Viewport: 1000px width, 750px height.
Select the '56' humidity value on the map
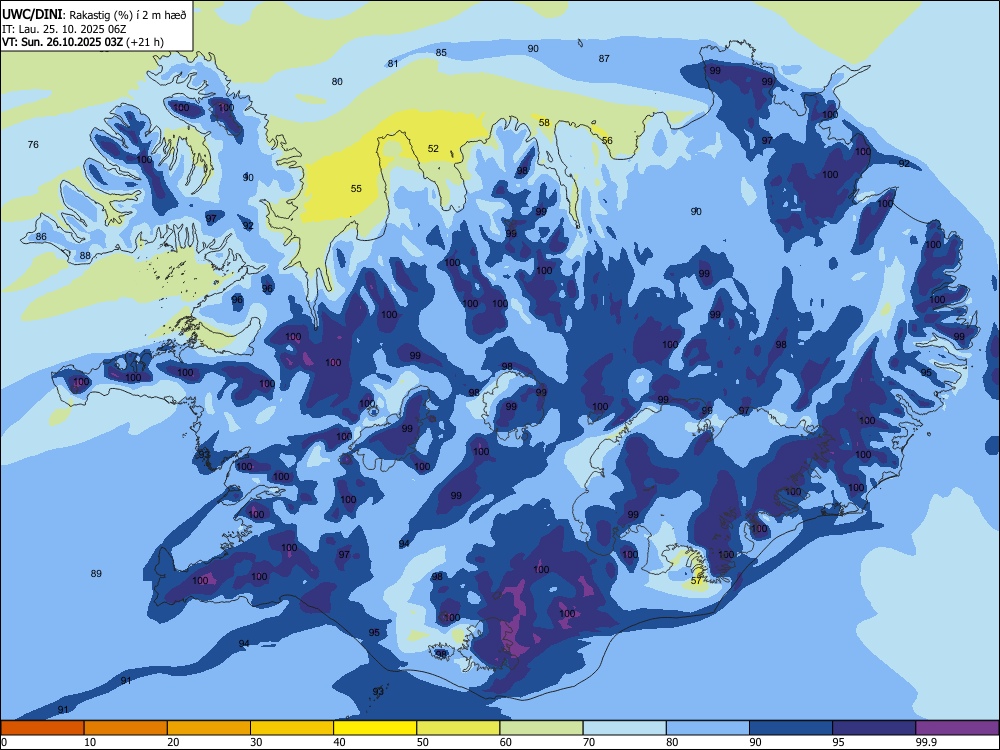point(607,140)
